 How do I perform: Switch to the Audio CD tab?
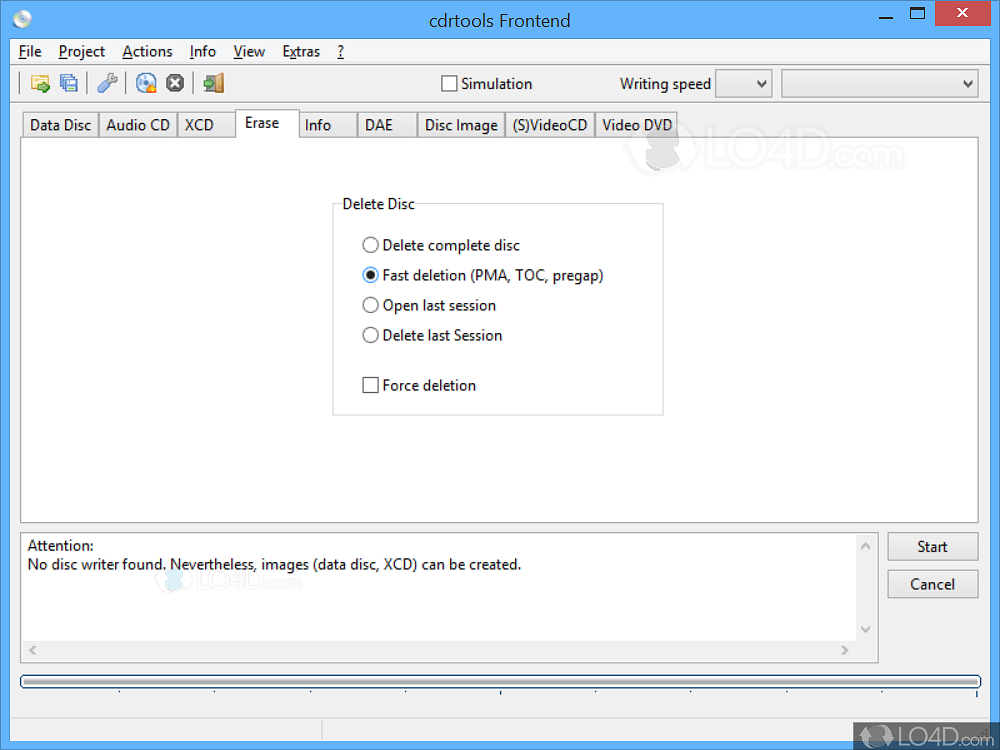pos(138,125)
